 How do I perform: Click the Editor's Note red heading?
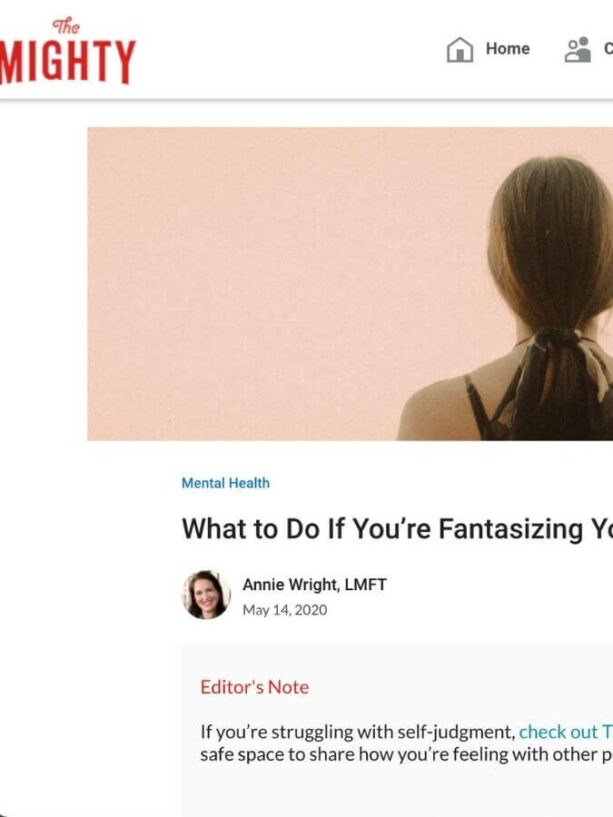coord(254,687)
